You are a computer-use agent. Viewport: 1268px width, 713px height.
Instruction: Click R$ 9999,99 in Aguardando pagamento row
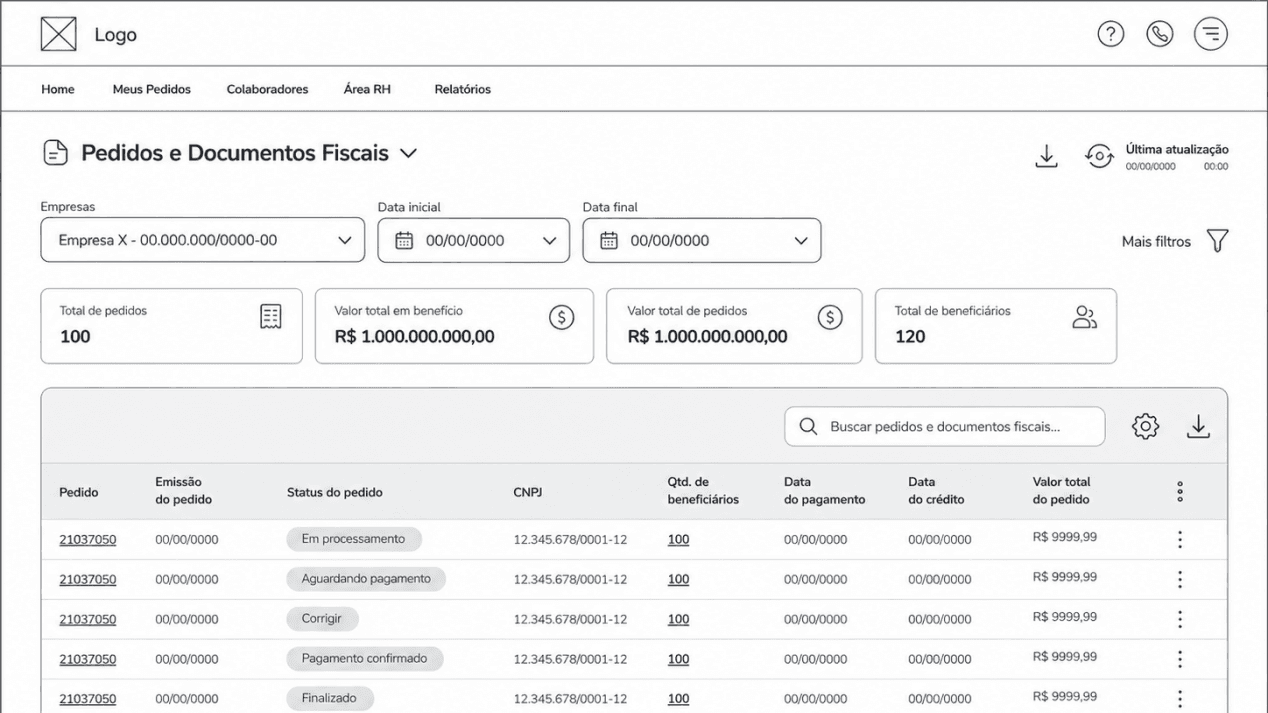click(x=1065, y=577)
